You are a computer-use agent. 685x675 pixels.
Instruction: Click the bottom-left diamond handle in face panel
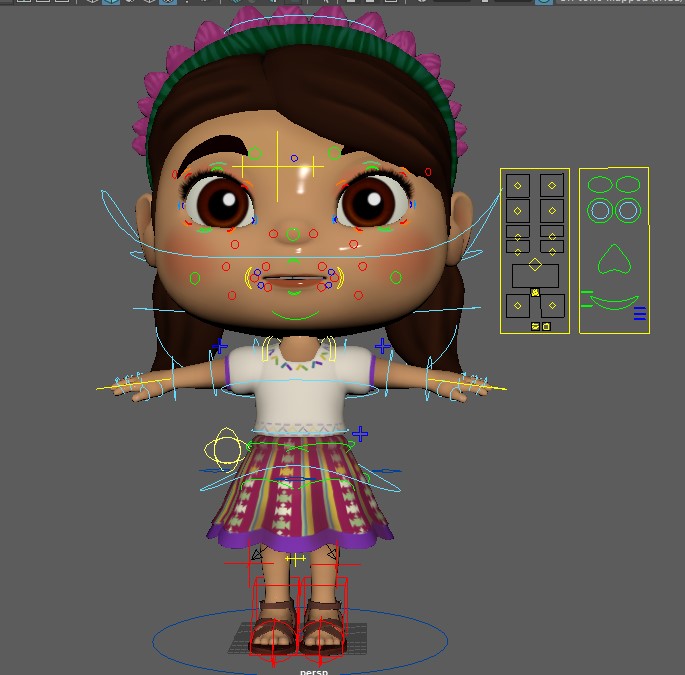coord(518,305)
